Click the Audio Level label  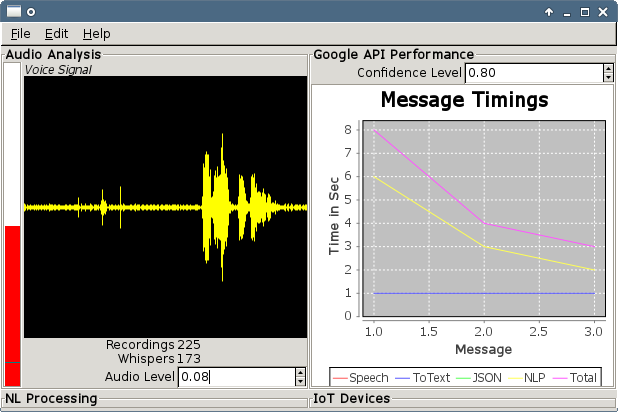[x=140, y=377]
